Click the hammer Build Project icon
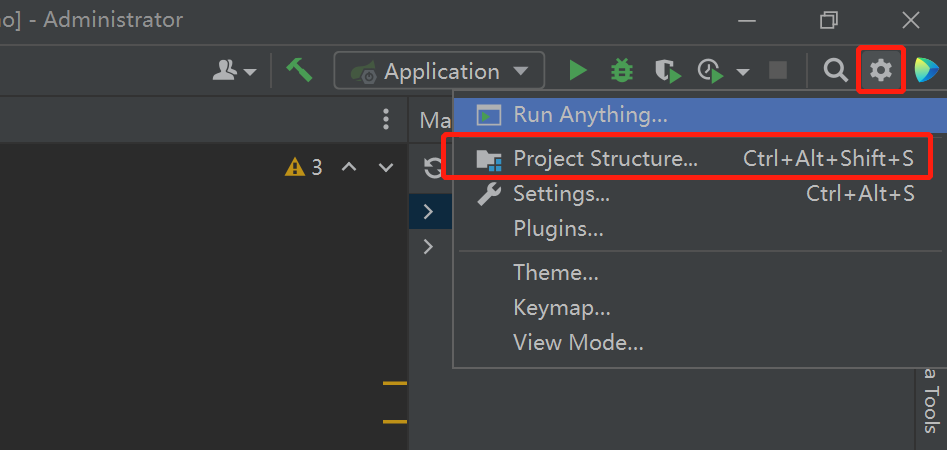The height and width of the screenshot is (450, 947). (299, 70)
